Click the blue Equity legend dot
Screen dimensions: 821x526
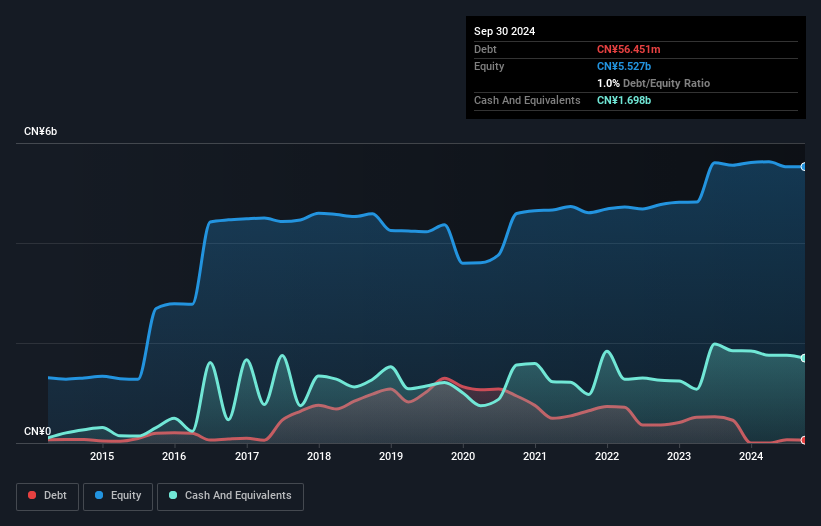tap(99, 495)
